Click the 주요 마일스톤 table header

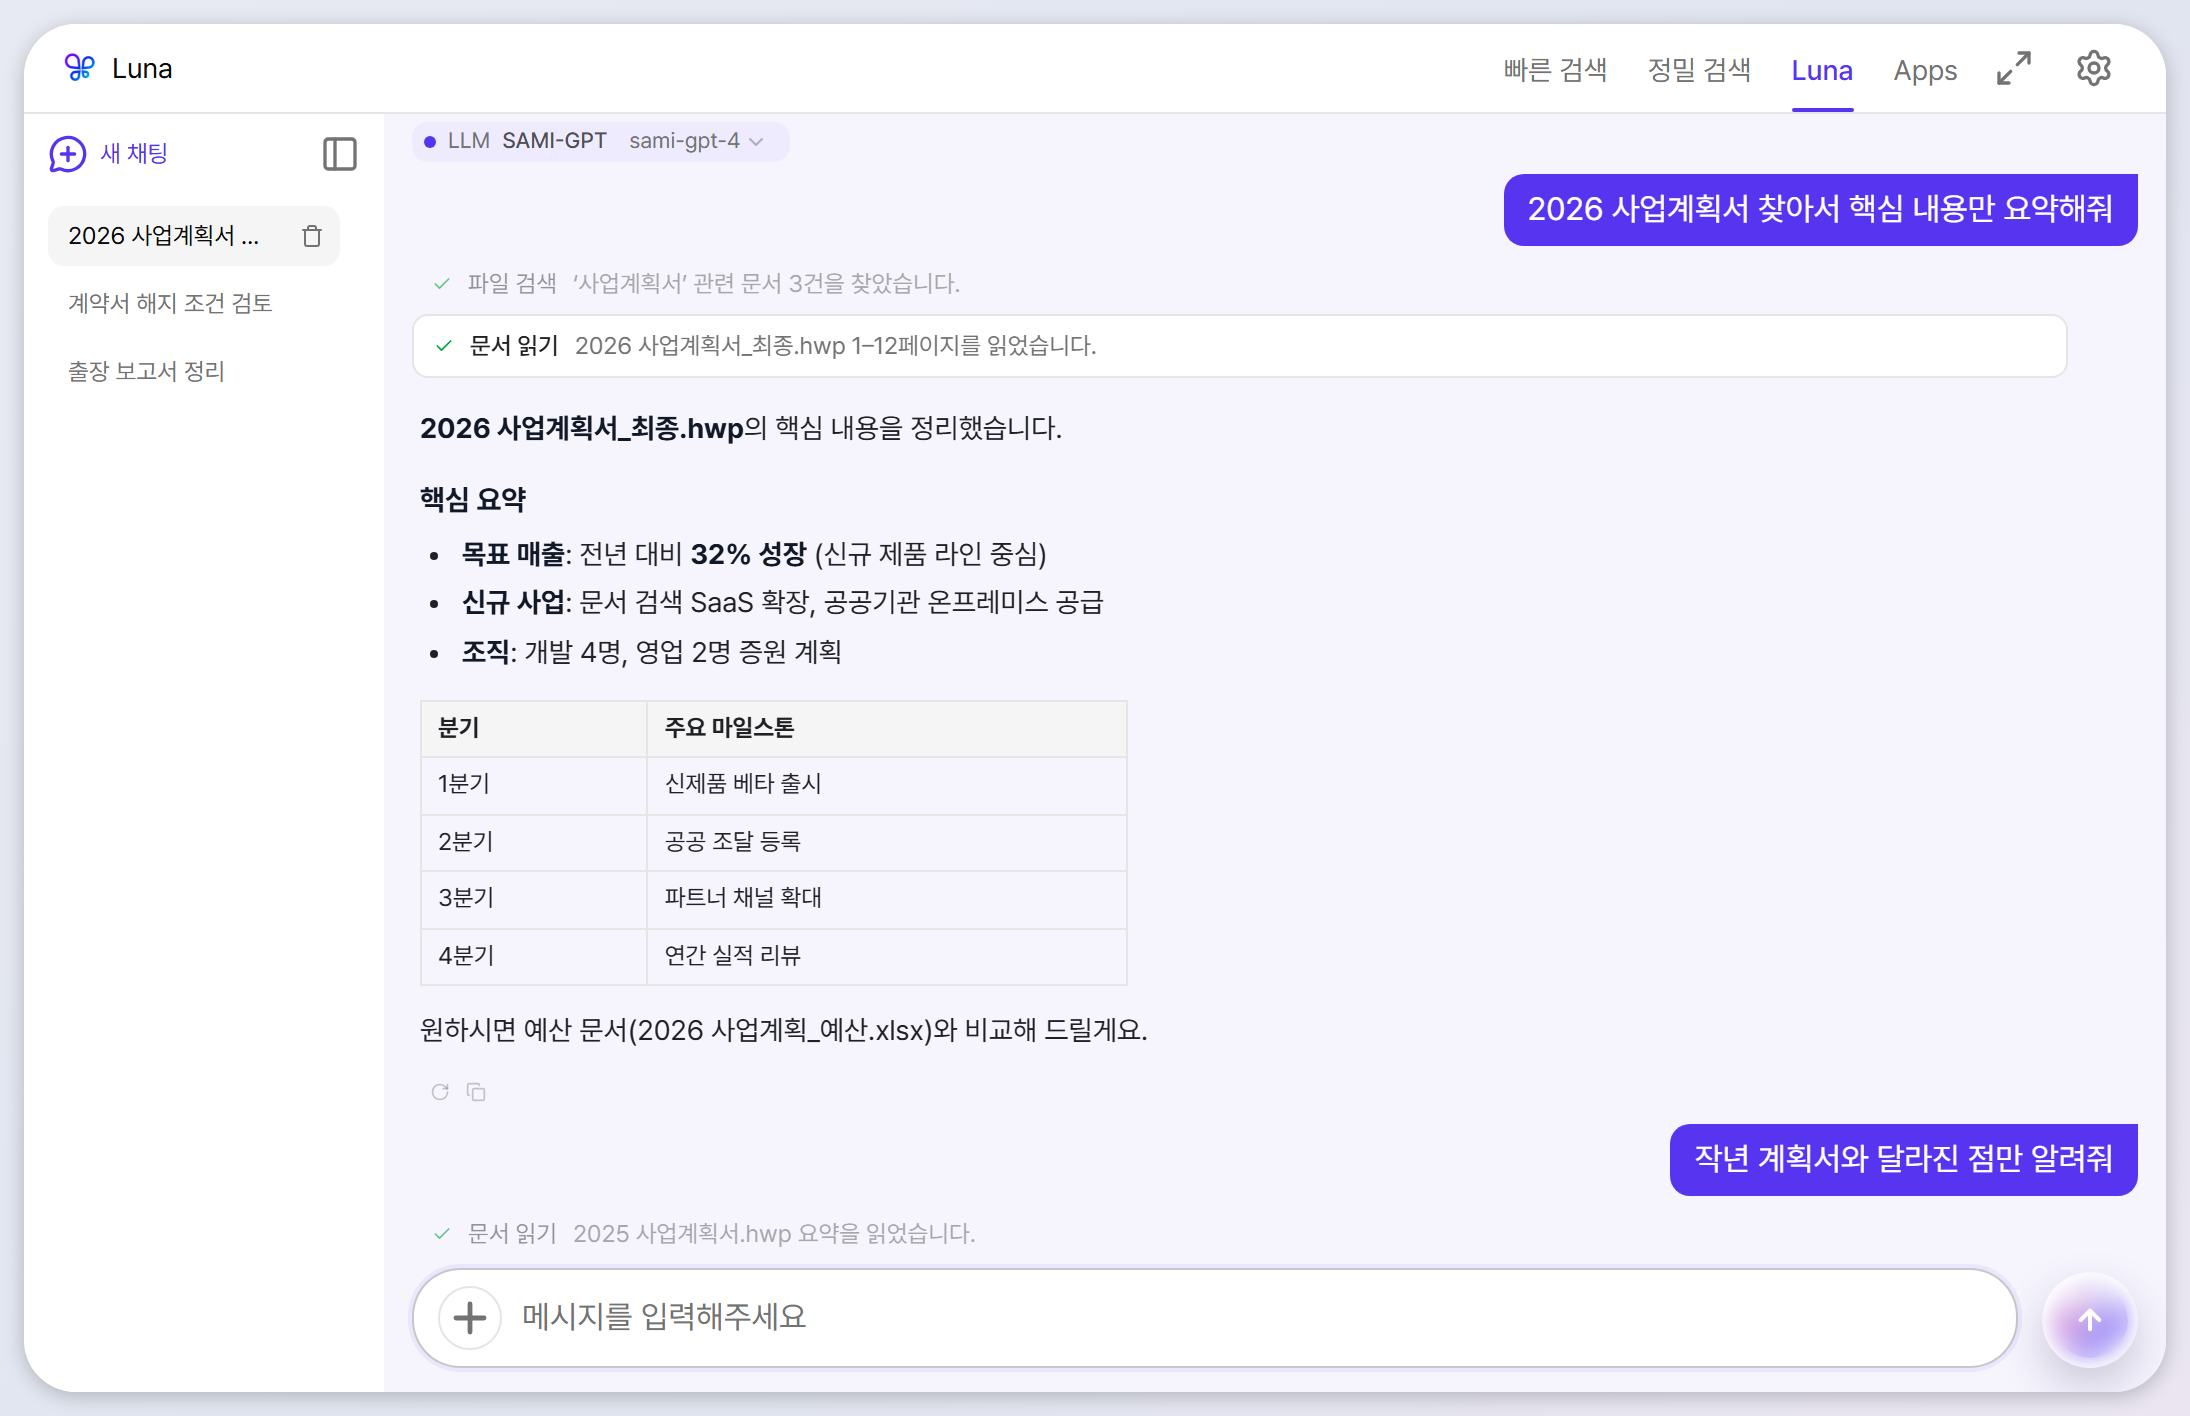pyautogui.click(x=886, y=728)
